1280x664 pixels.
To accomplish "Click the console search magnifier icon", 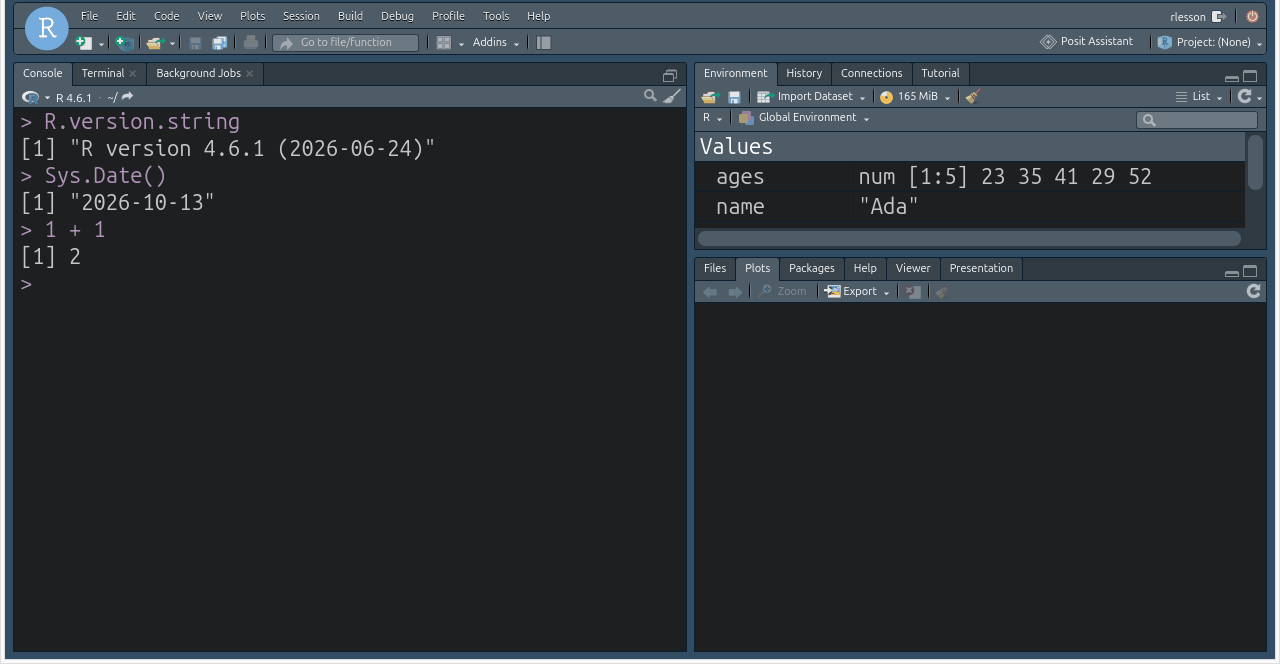I will [x=650, y=96].
